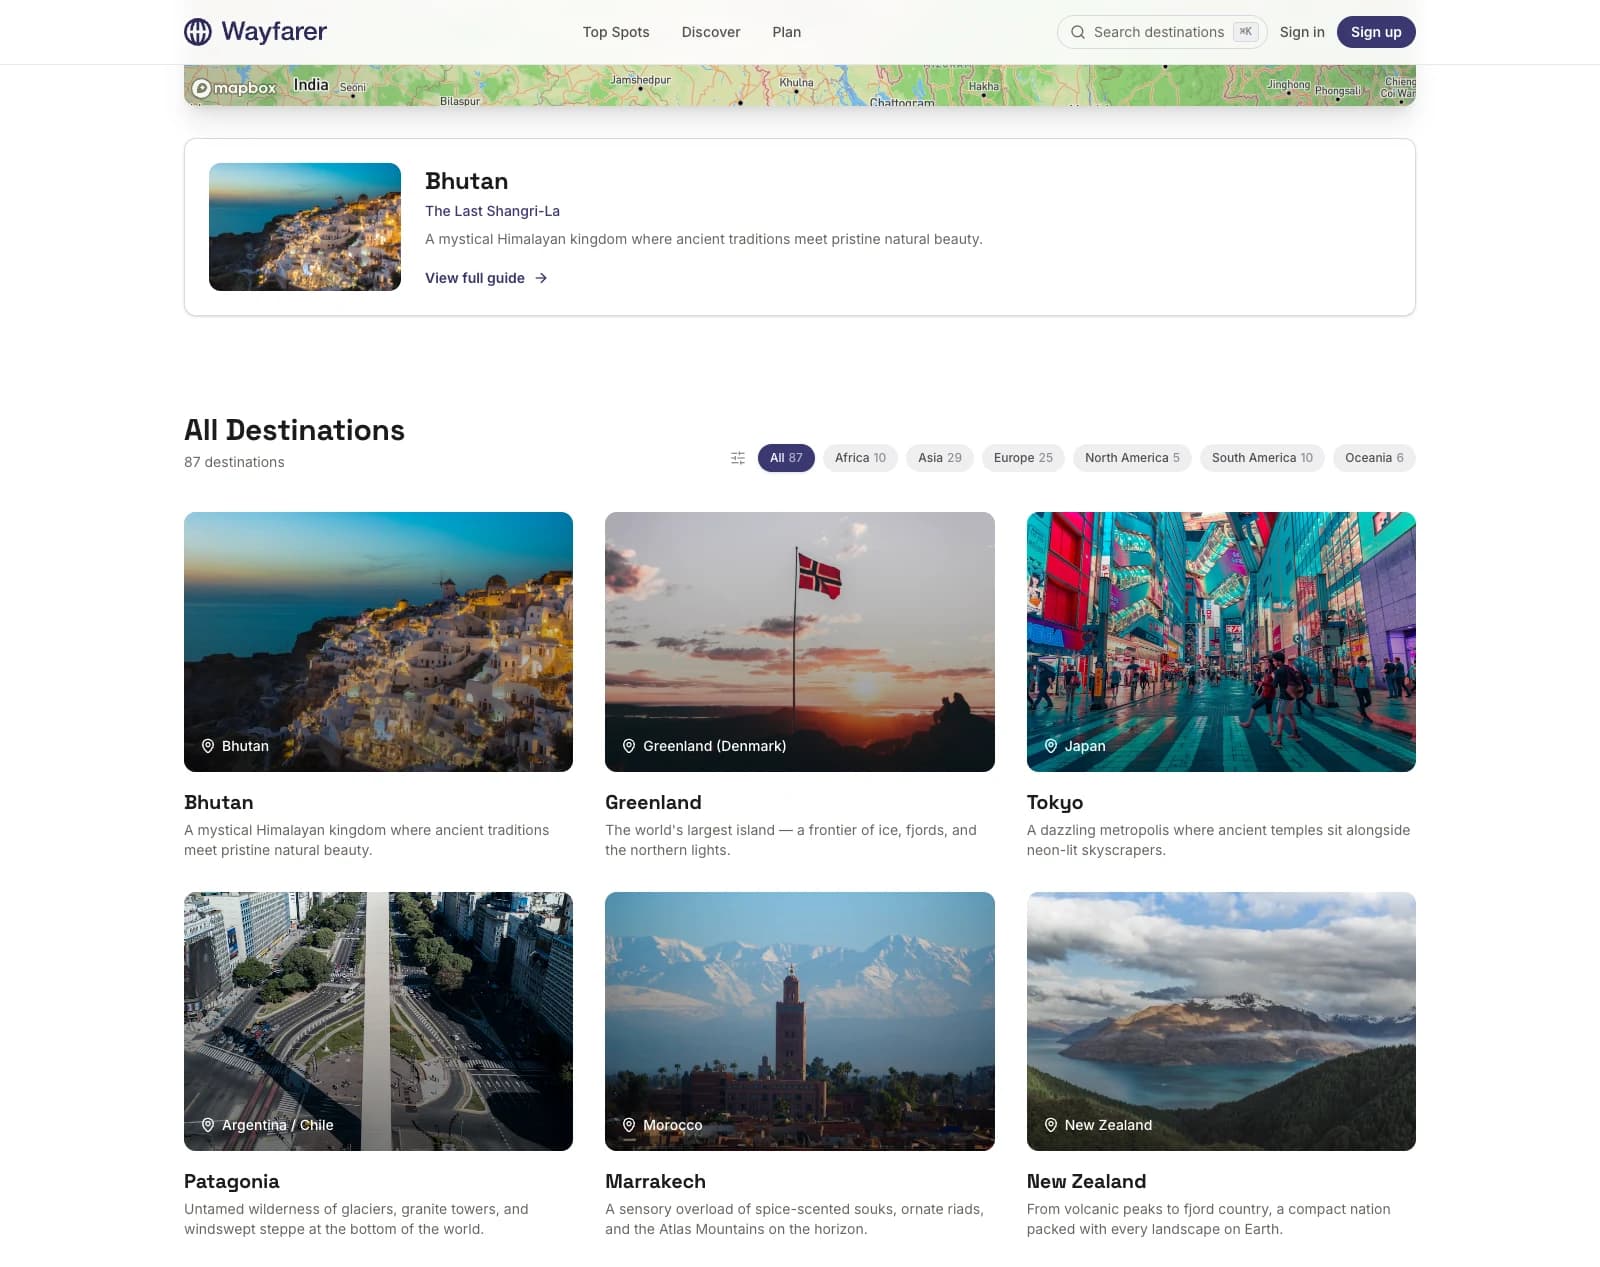Viewport: 1600px width, 1267px height.
Task: Click the Marrakech card title
Action: 655,1181
